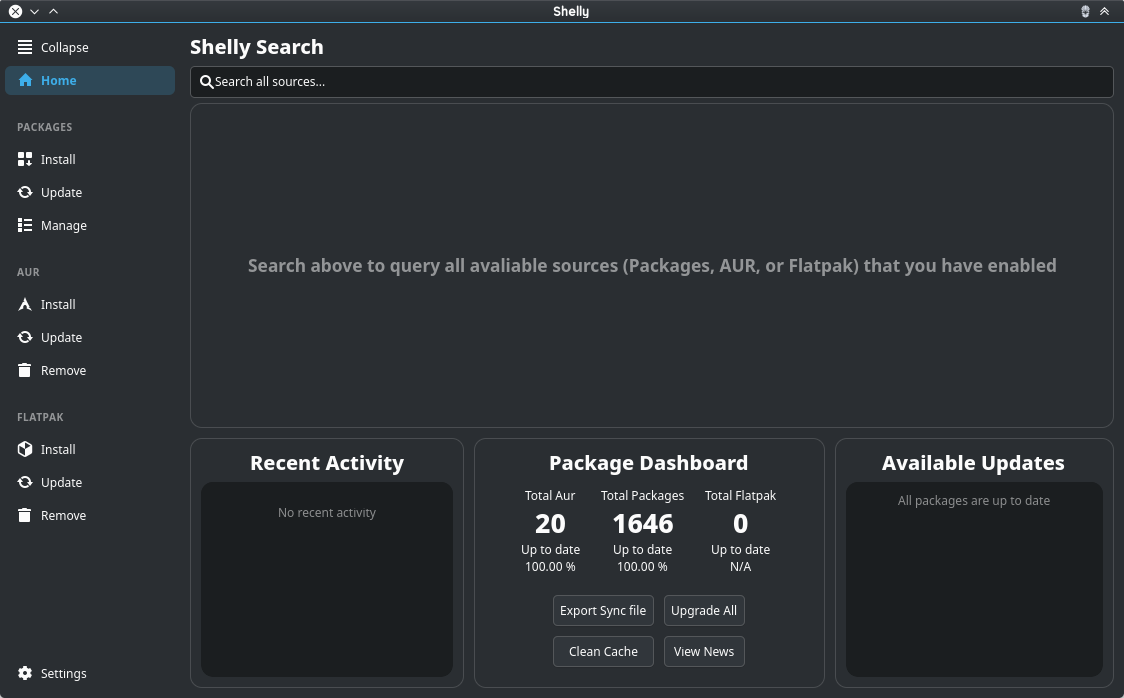Open View News button

coord(704,651)
